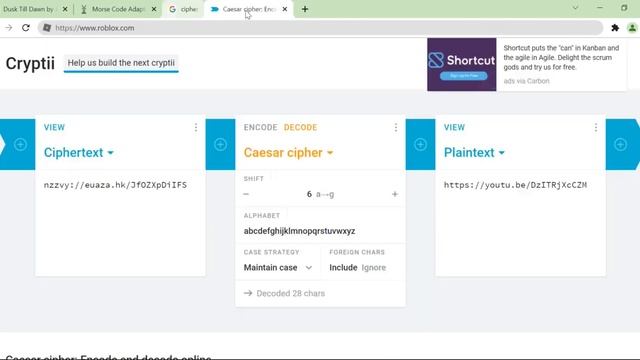640x360 pixels.
Task: Switch the brick to Encode mode
Action: point(260,127)
